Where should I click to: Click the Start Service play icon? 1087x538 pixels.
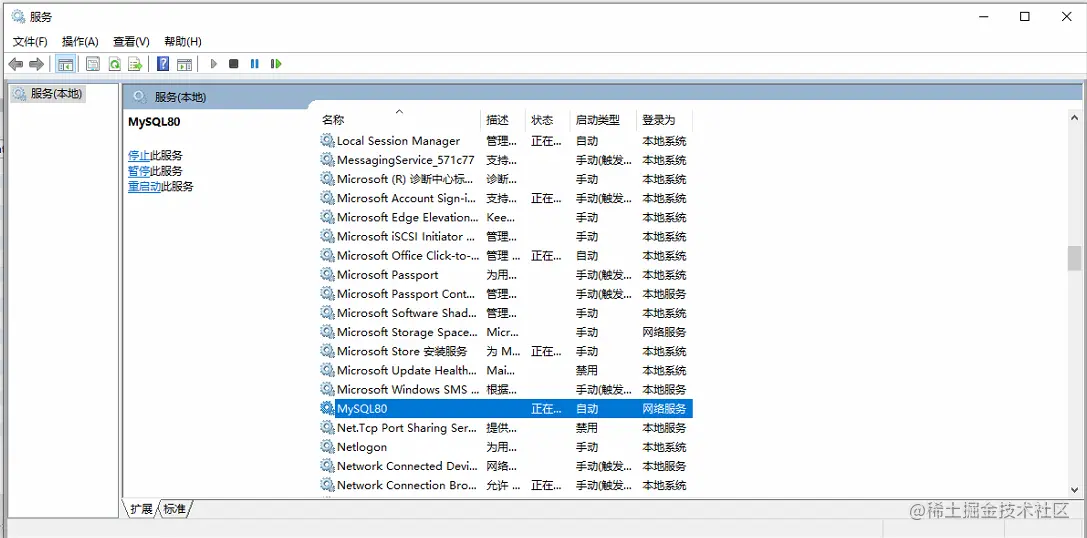(x=214, y=64)
